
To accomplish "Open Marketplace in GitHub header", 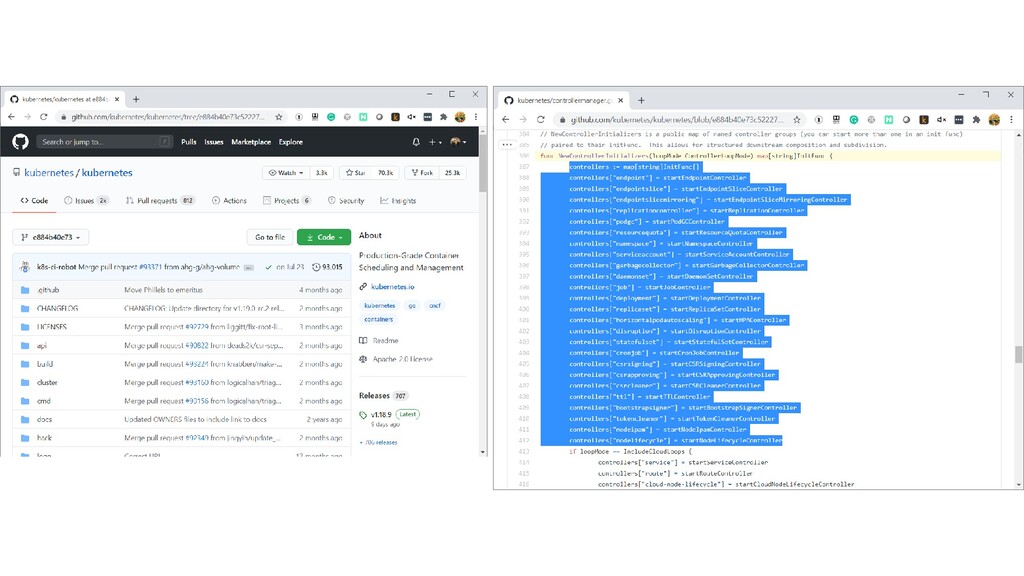I will pos(251,142).
